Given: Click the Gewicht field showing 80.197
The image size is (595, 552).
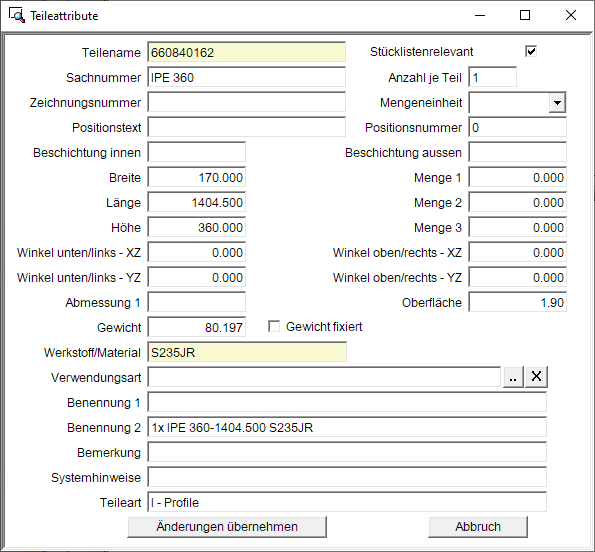Looking at the screenshot, I should point(197,327).
